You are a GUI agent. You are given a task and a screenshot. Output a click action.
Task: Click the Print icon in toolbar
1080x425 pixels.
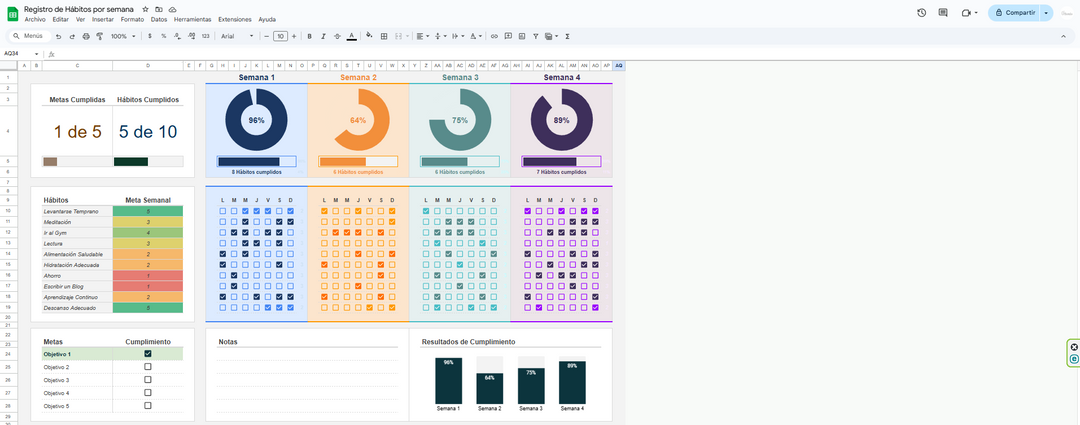(86, 36)
